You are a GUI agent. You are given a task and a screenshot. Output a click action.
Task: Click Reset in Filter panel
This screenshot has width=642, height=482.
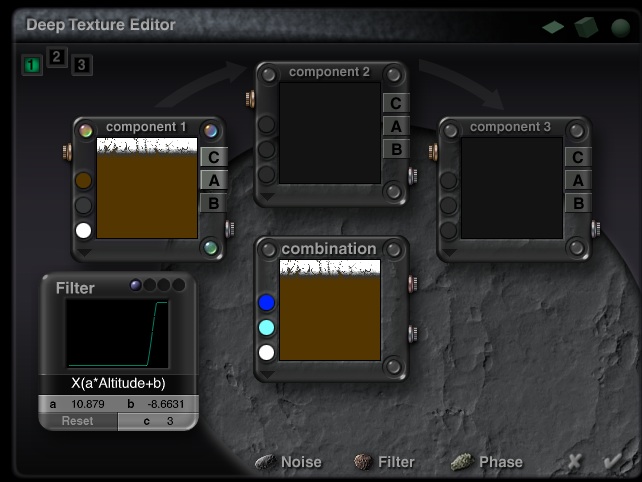pyautogui.click(x=77, y=421)
